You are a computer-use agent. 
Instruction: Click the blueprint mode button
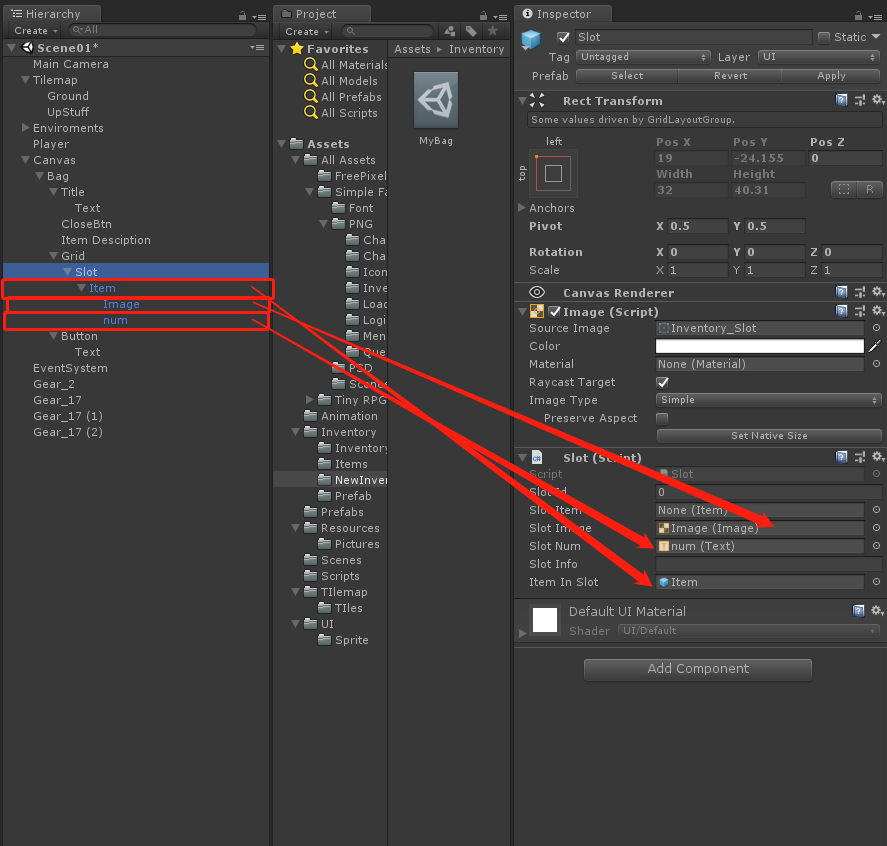point(844,189)
